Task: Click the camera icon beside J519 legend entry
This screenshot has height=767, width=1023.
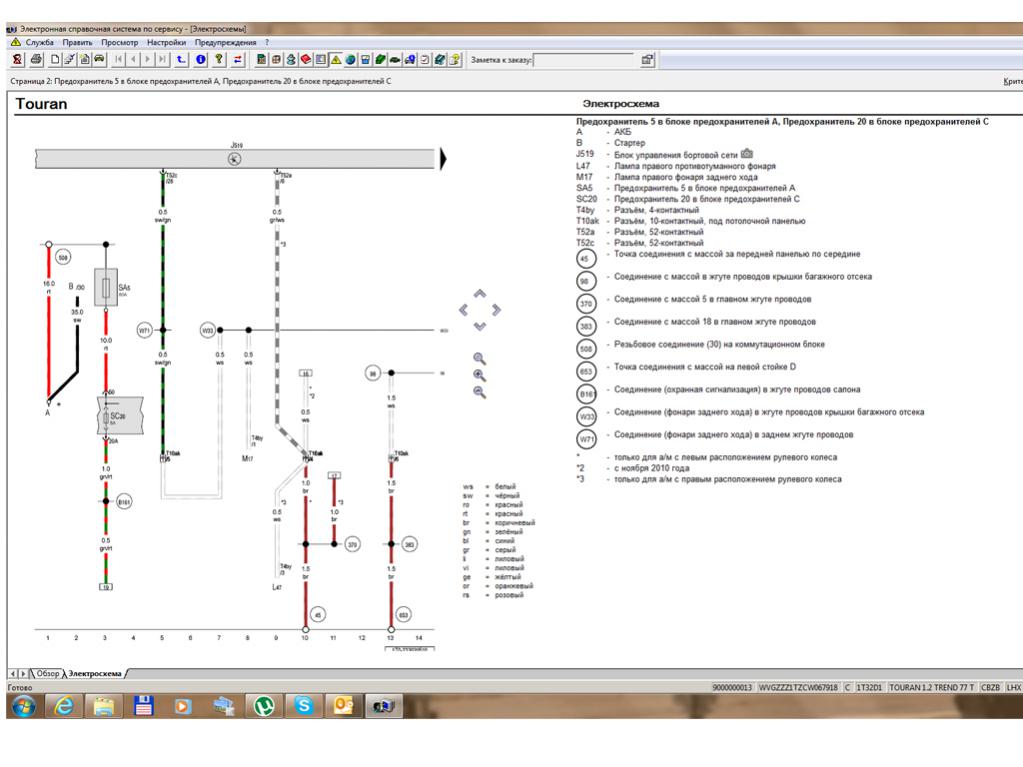Action: (x=747, y=154)
